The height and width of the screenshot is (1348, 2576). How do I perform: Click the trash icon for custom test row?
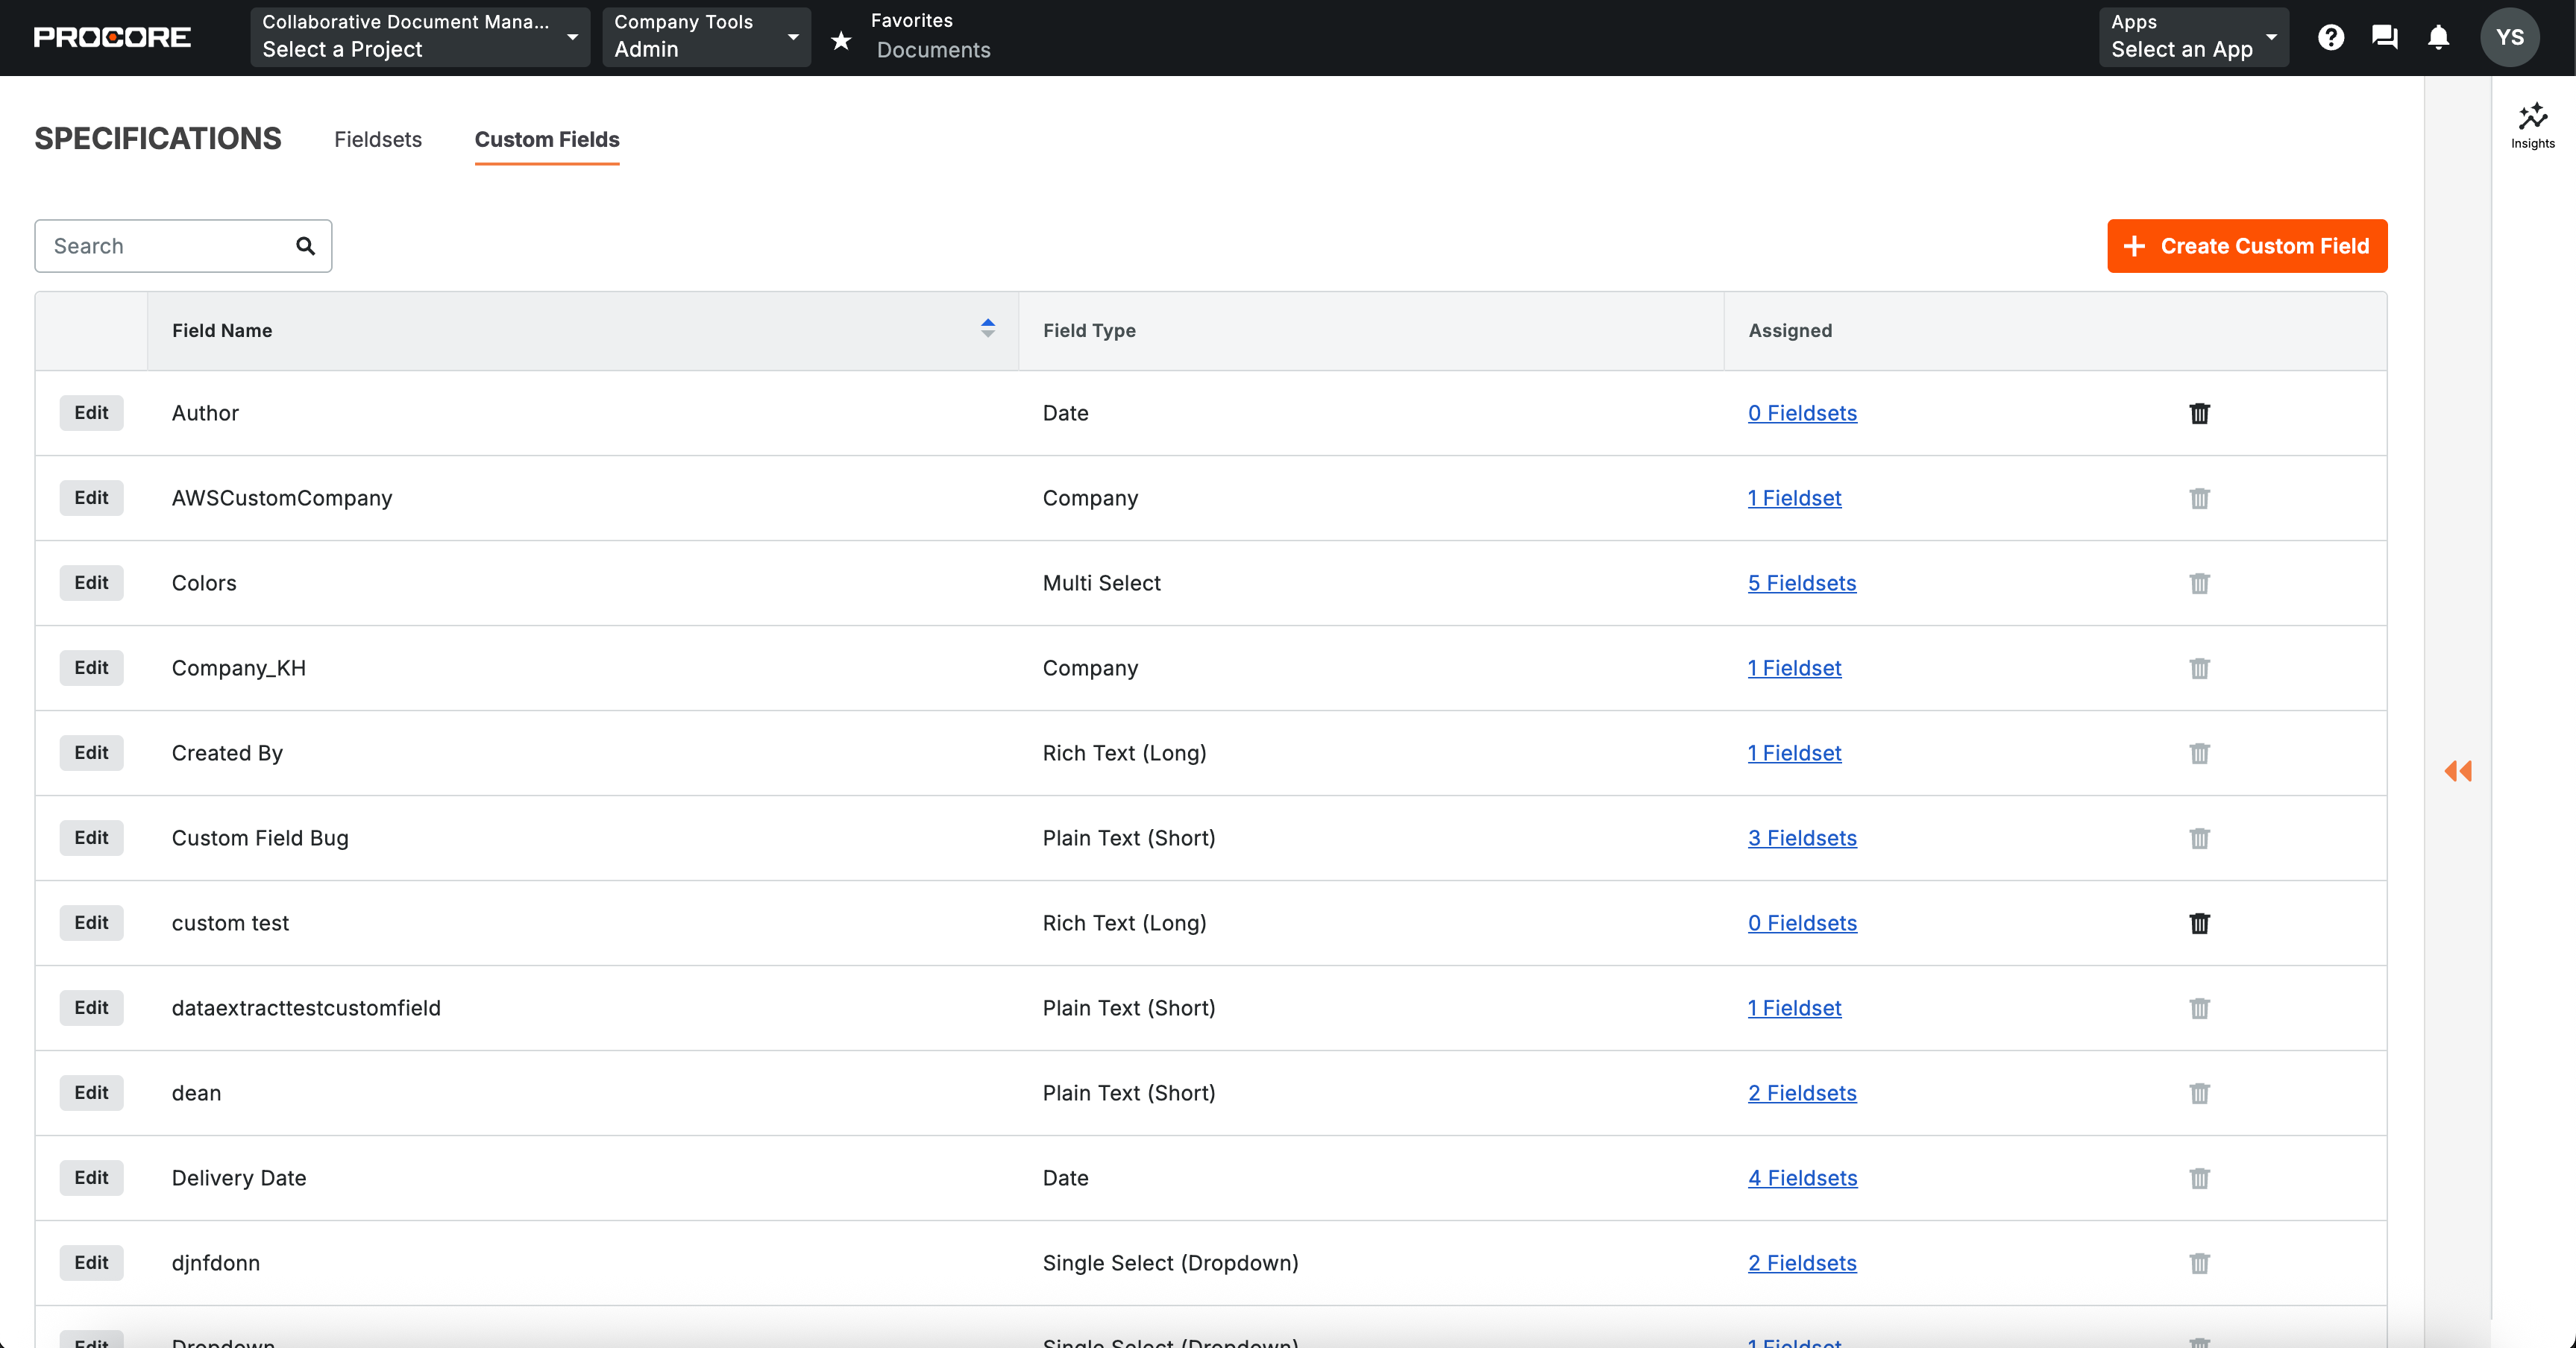point(2199,923)
